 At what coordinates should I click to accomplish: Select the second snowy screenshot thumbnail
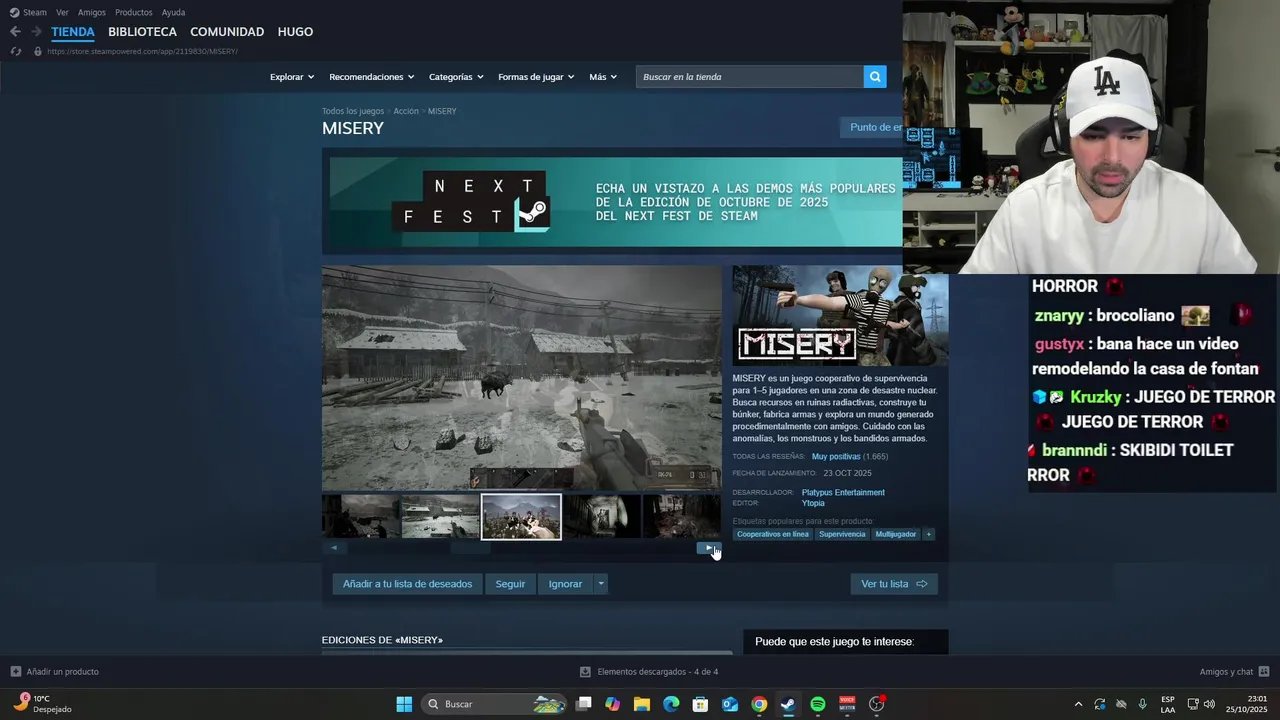coord(440,517)
